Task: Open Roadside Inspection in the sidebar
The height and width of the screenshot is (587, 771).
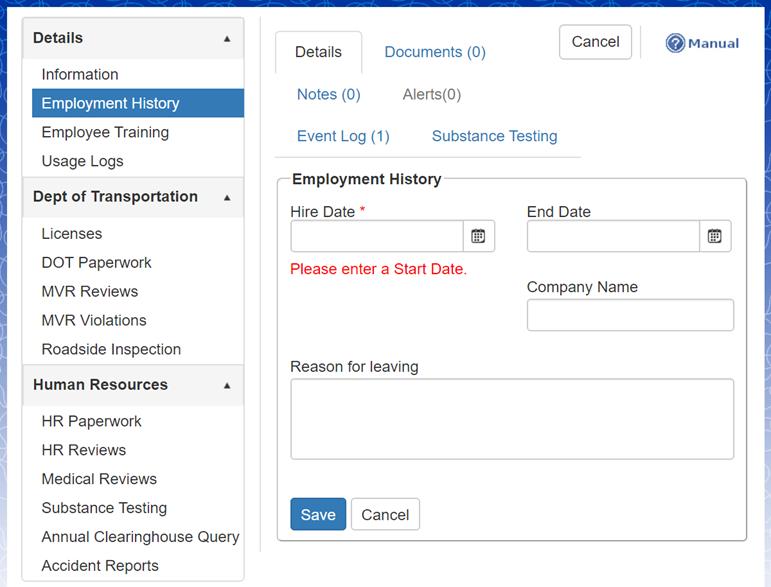Action: tap(111, 349)
